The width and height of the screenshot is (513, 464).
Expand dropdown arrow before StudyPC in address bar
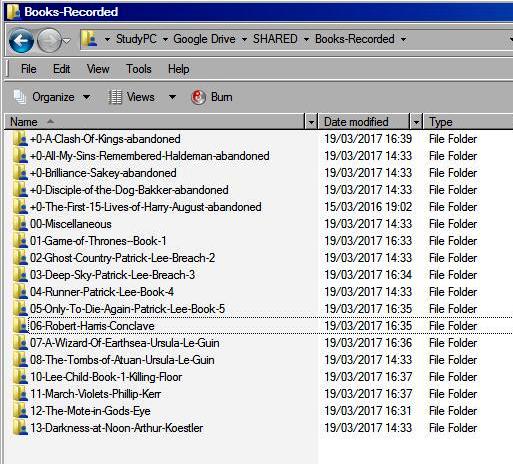click(107, 39)
